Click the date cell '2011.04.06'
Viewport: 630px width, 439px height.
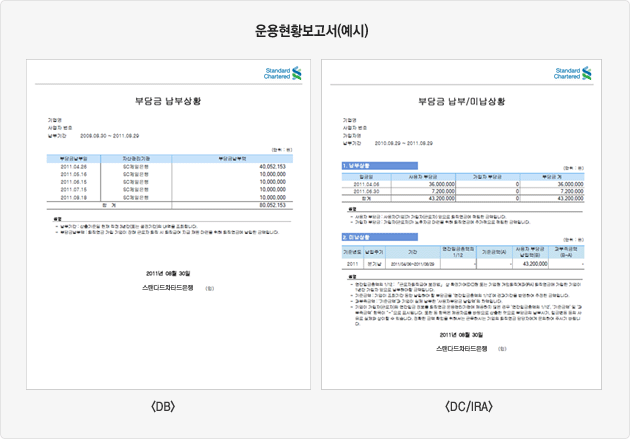coord(366,184)
